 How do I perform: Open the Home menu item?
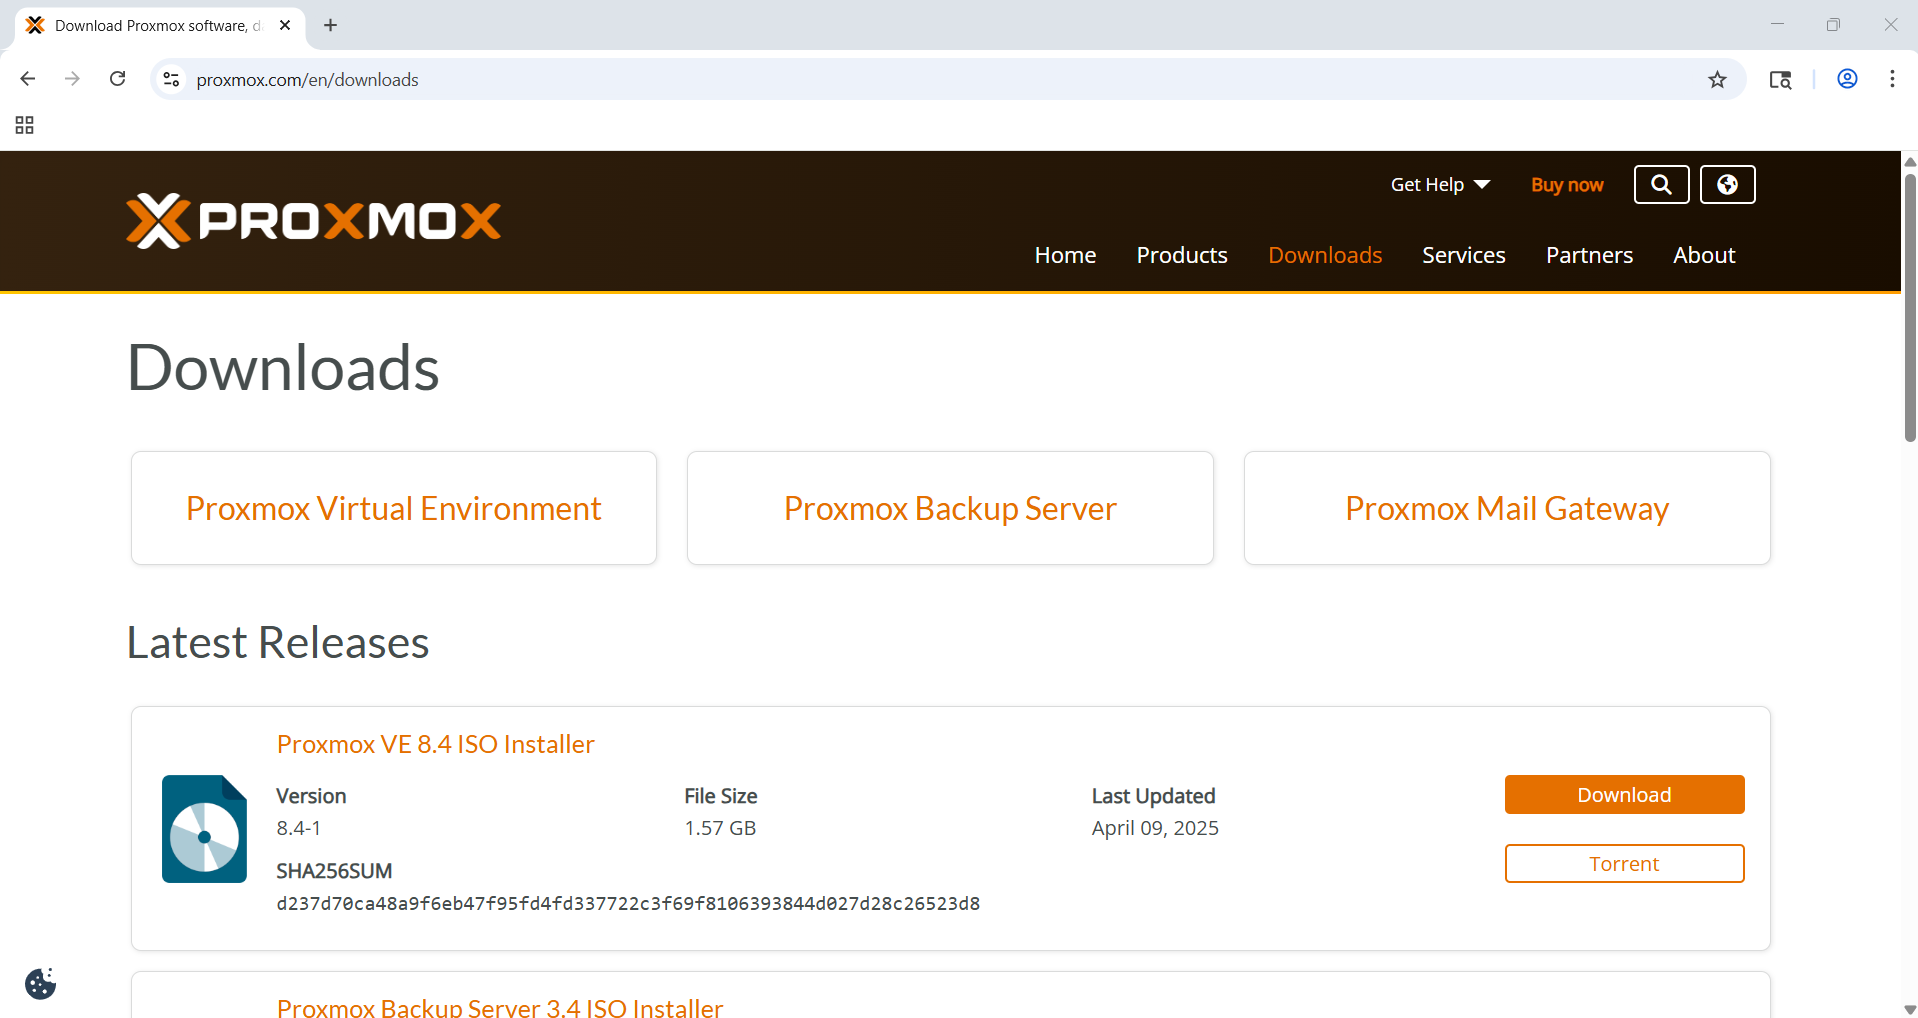pos(1065,255)
